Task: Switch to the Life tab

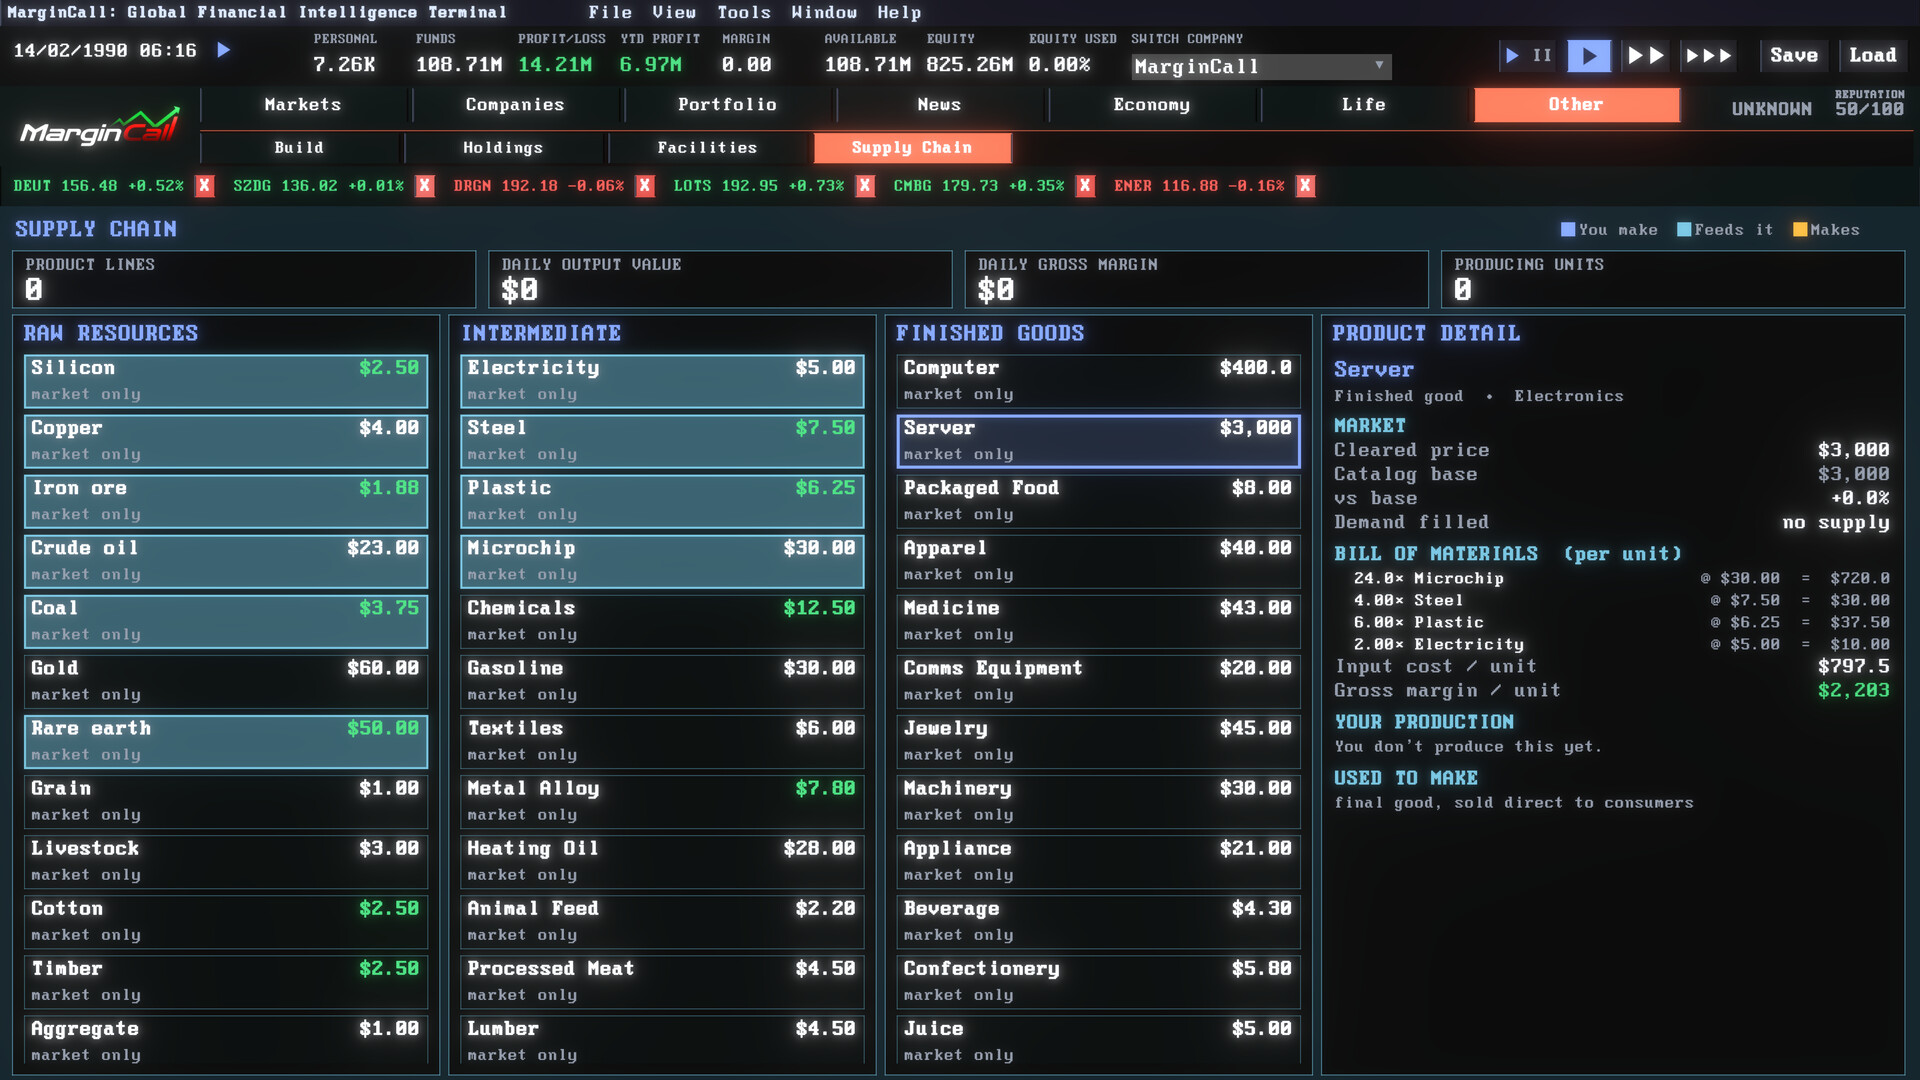Action: click(1363, 105)
